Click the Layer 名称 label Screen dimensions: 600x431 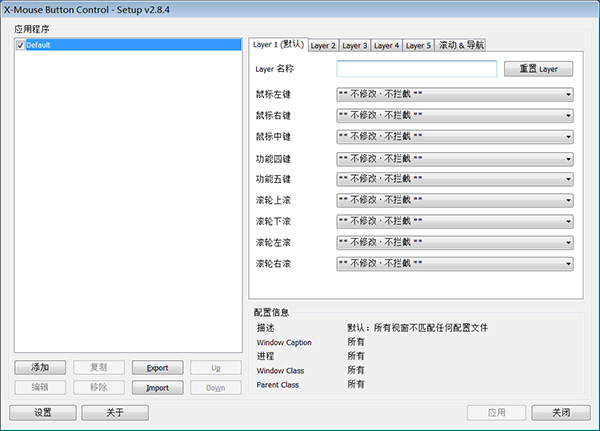[x=274, y=69]
